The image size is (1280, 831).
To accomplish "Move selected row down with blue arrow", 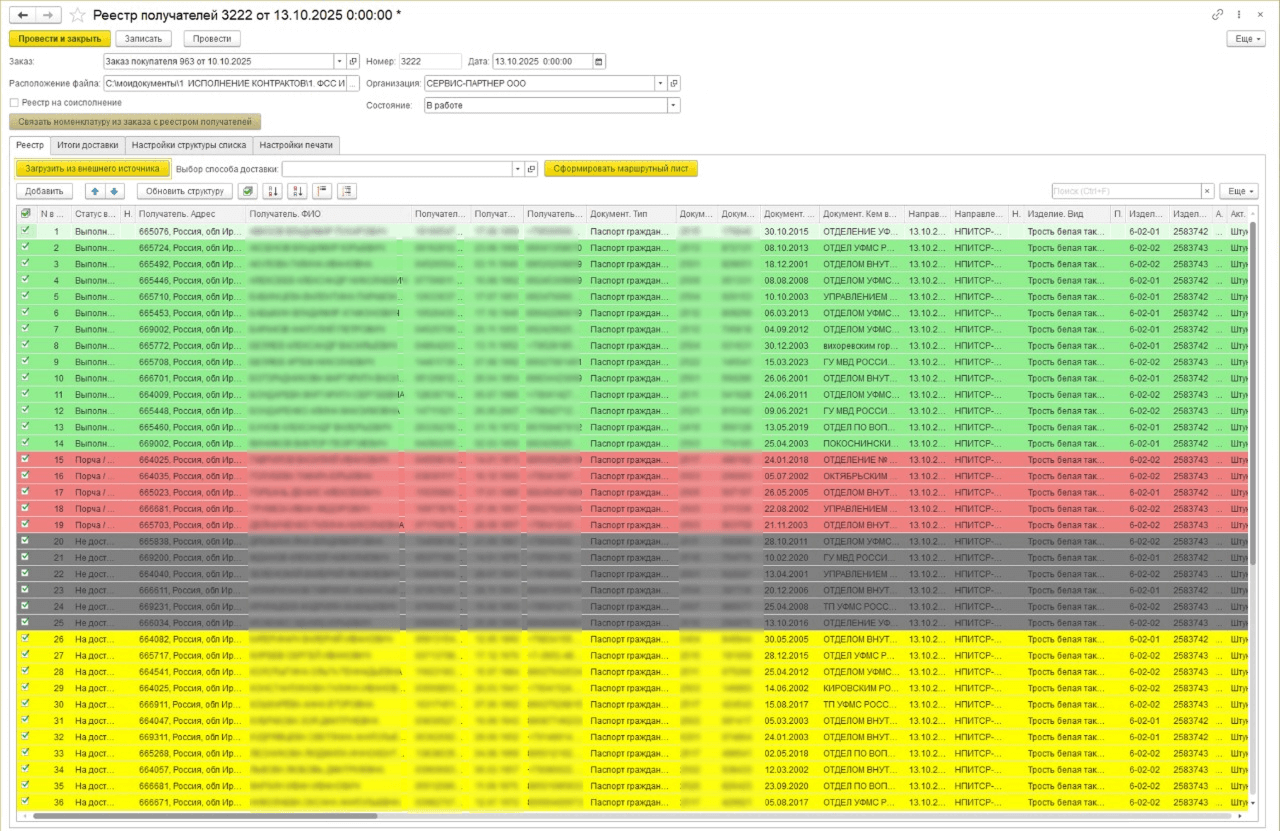I will click(x=114, y=191).
